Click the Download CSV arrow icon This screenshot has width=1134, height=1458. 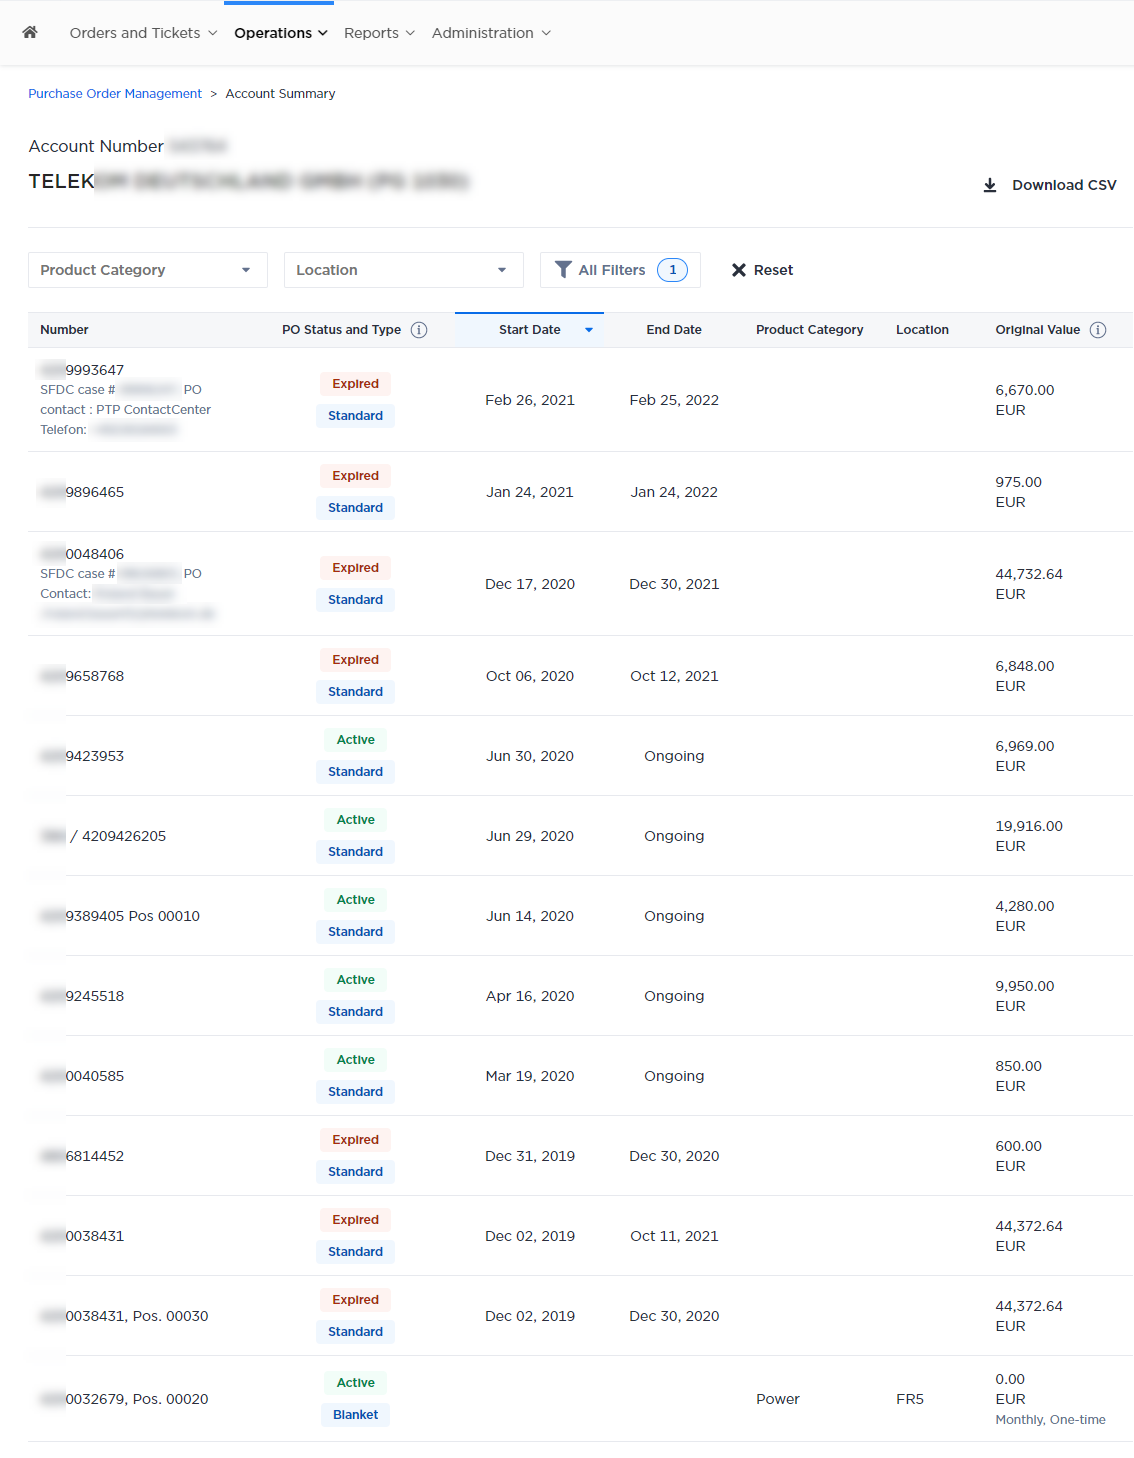tap(990, 185)
